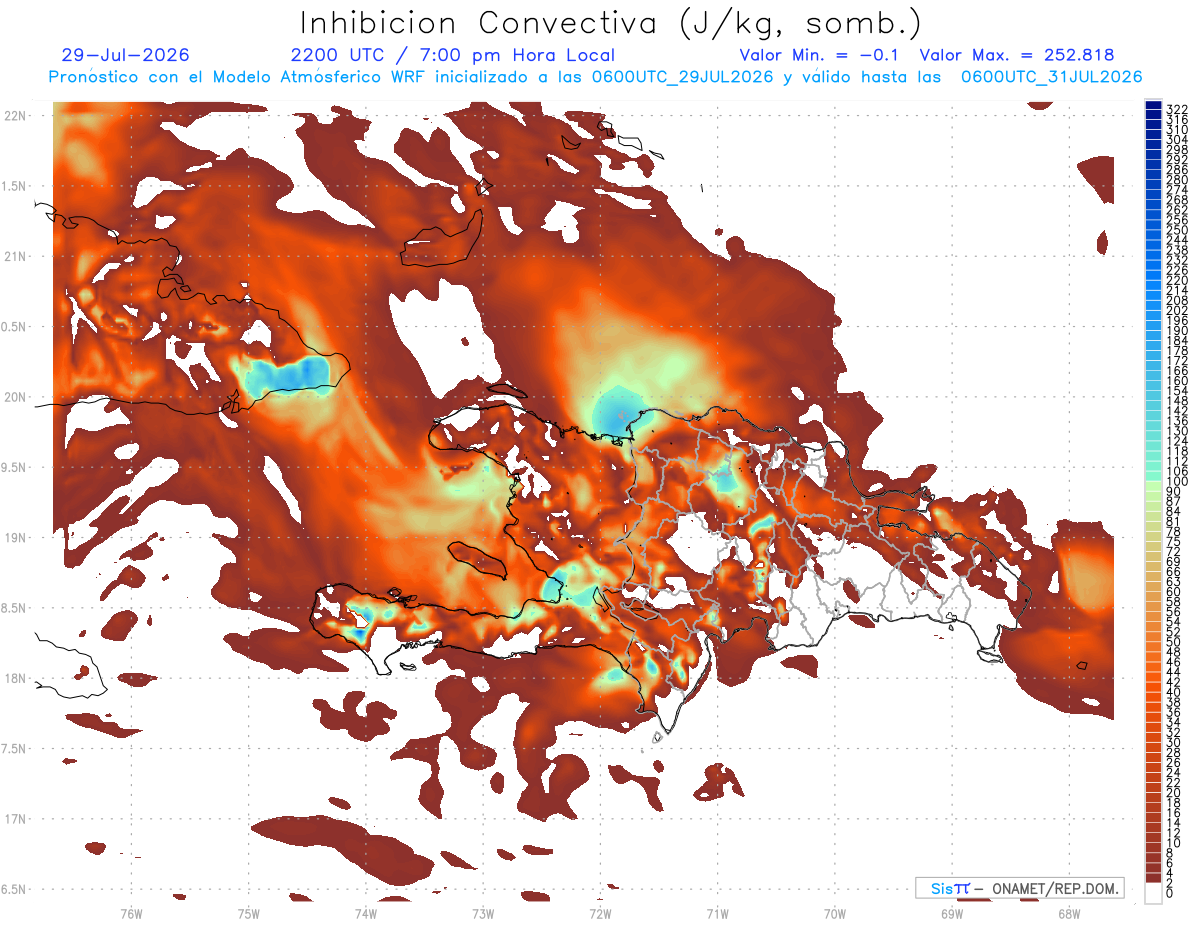Screen dimensions: 1200x927
Task: Click the "Valor Max. = 252.818" text
Action: [x=1017, y=55]
